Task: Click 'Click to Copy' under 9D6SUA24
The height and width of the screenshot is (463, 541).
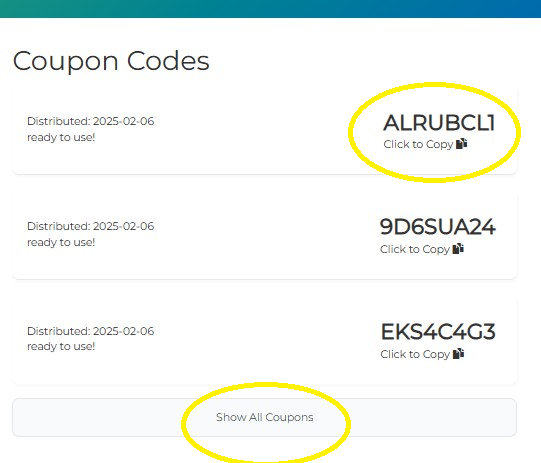Action: [x=415, y=249]
